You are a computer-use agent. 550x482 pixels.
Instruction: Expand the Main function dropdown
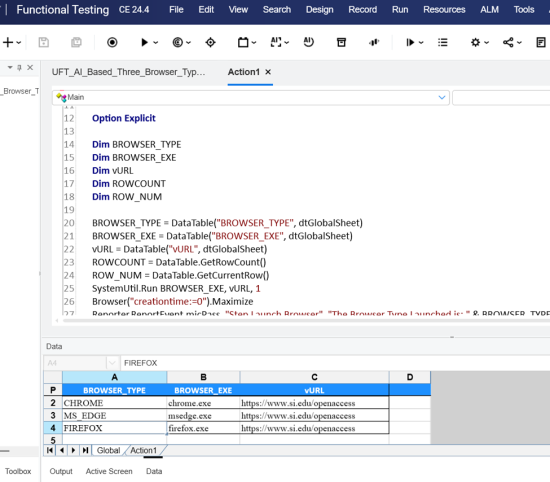pyautogui.click(x=442, y=97)
